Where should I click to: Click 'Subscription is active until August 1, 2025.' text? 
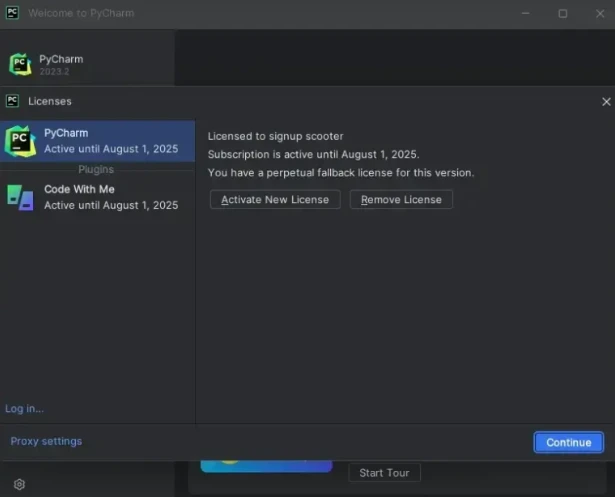pyautogui.click(x=313, y=155)
